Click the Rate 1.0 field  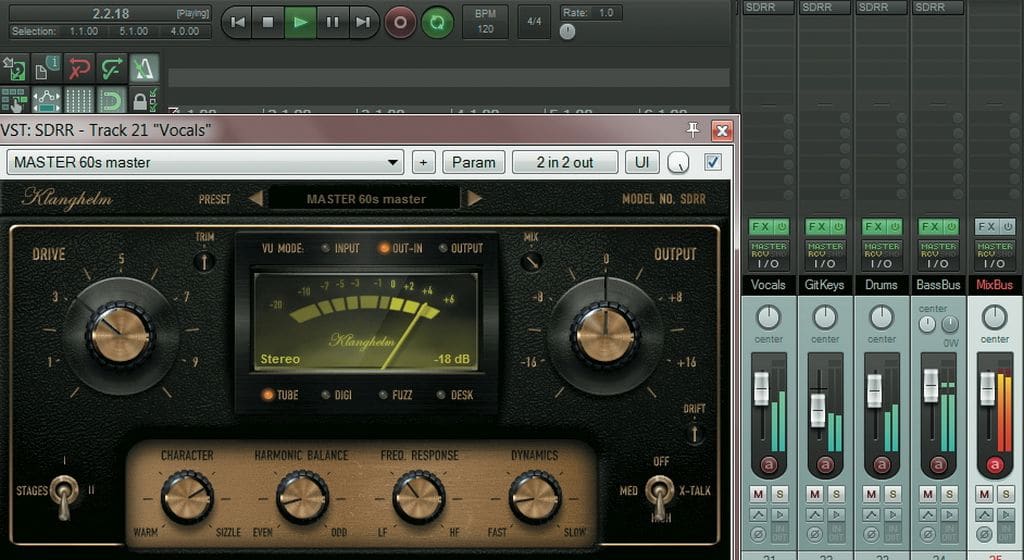(x=591, y=12)
